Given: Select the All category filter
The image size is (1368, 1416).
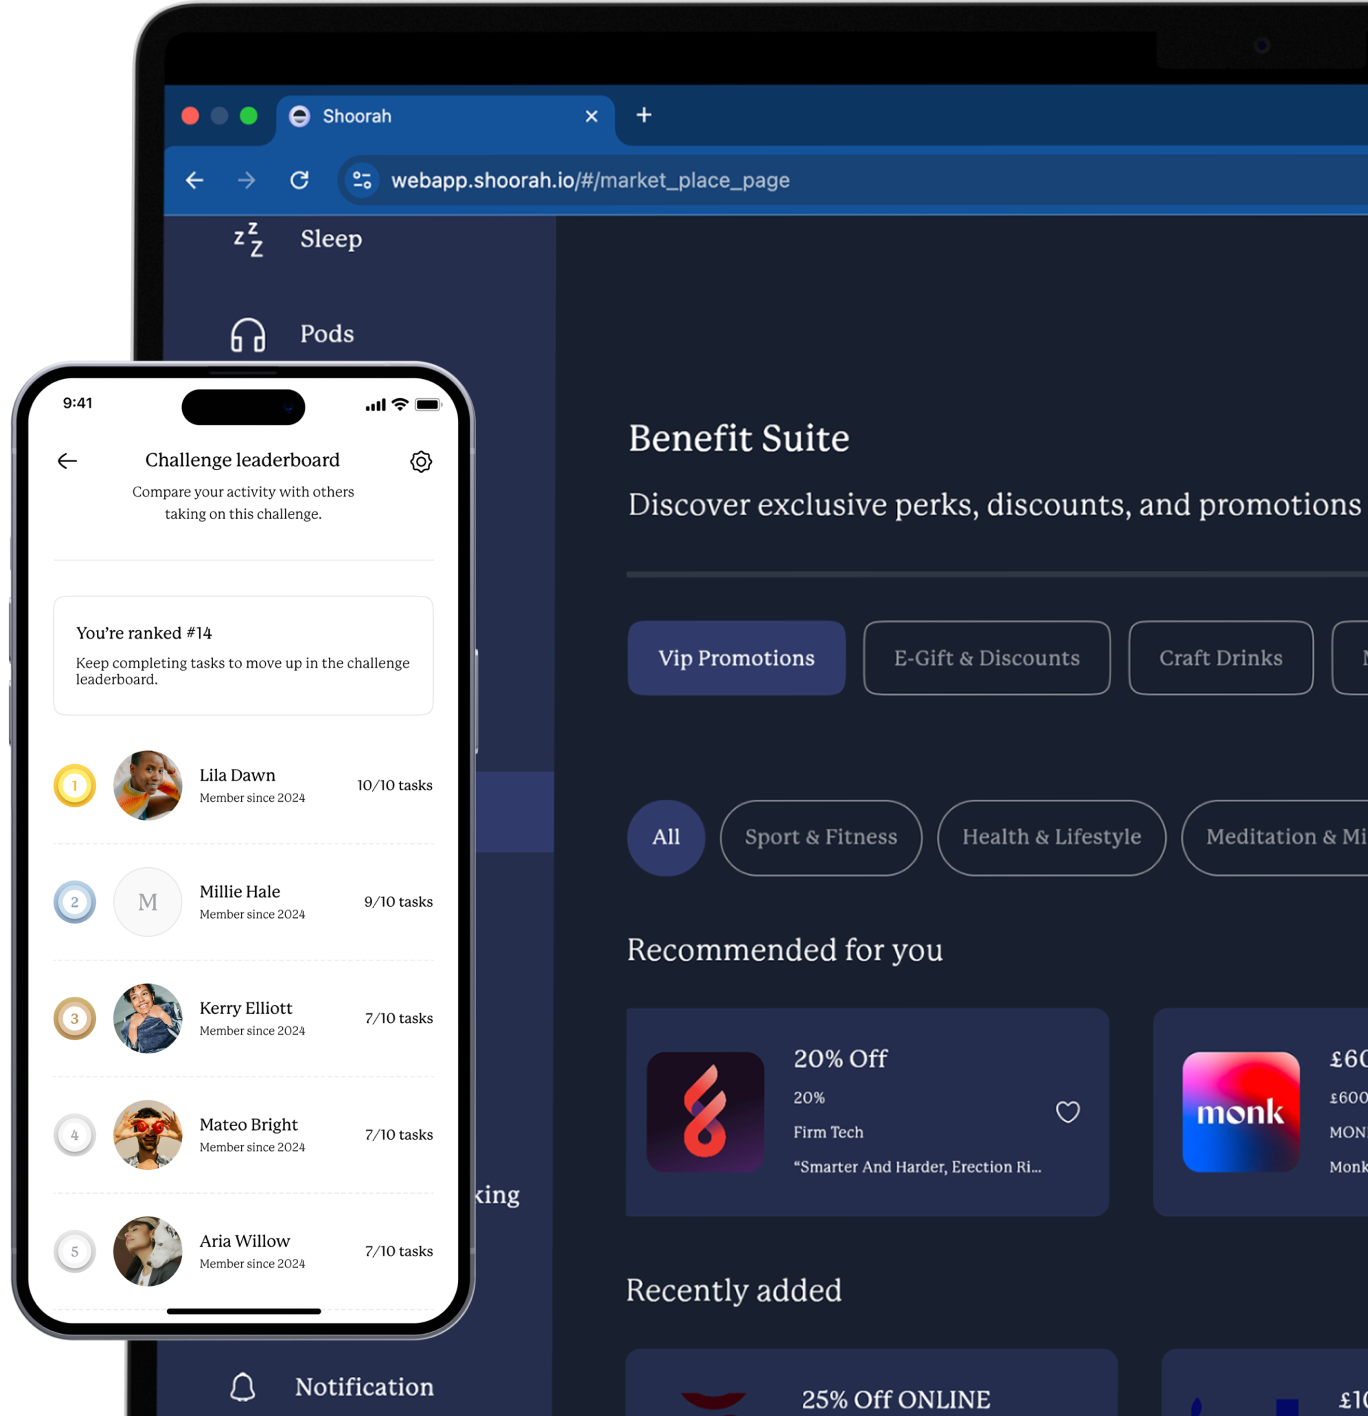Looking at the screenshot, I should coord(666,838).
